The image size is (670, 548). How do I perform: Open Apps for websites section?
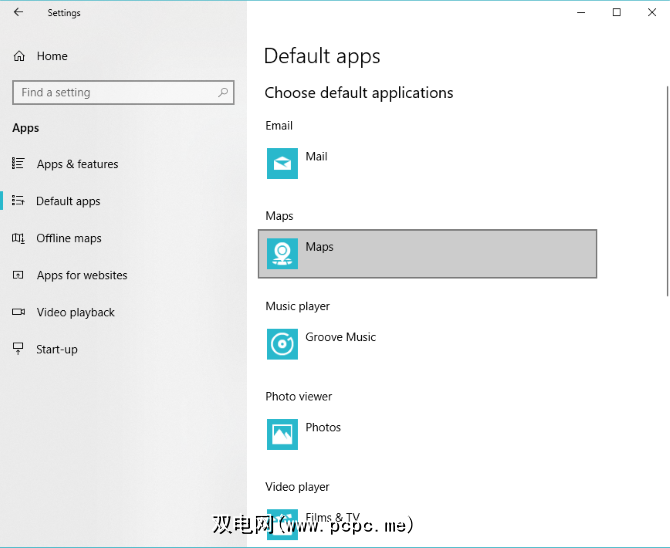point(82,275)
